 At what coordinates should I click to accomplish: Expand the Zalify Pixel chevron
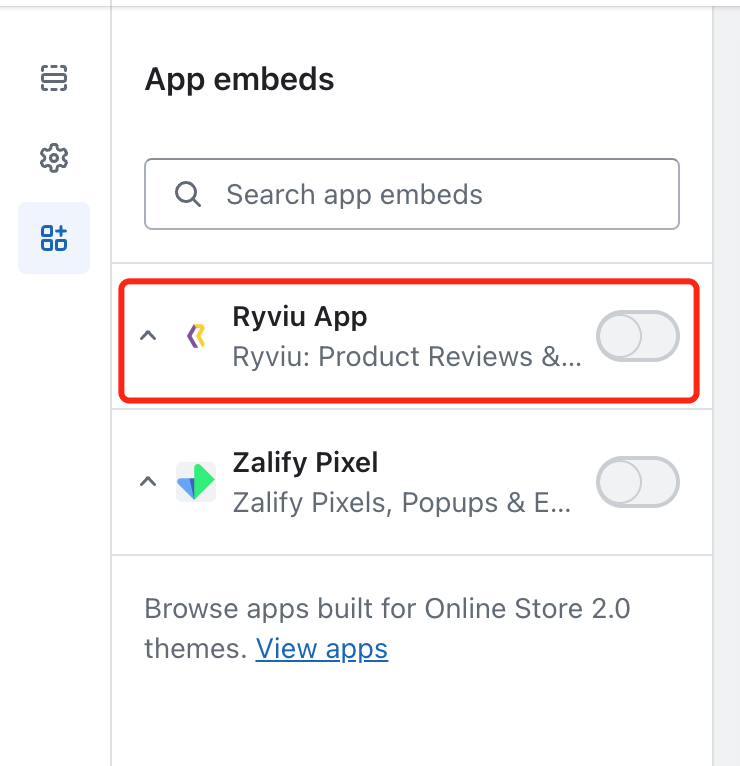click(x=148, y=482)
